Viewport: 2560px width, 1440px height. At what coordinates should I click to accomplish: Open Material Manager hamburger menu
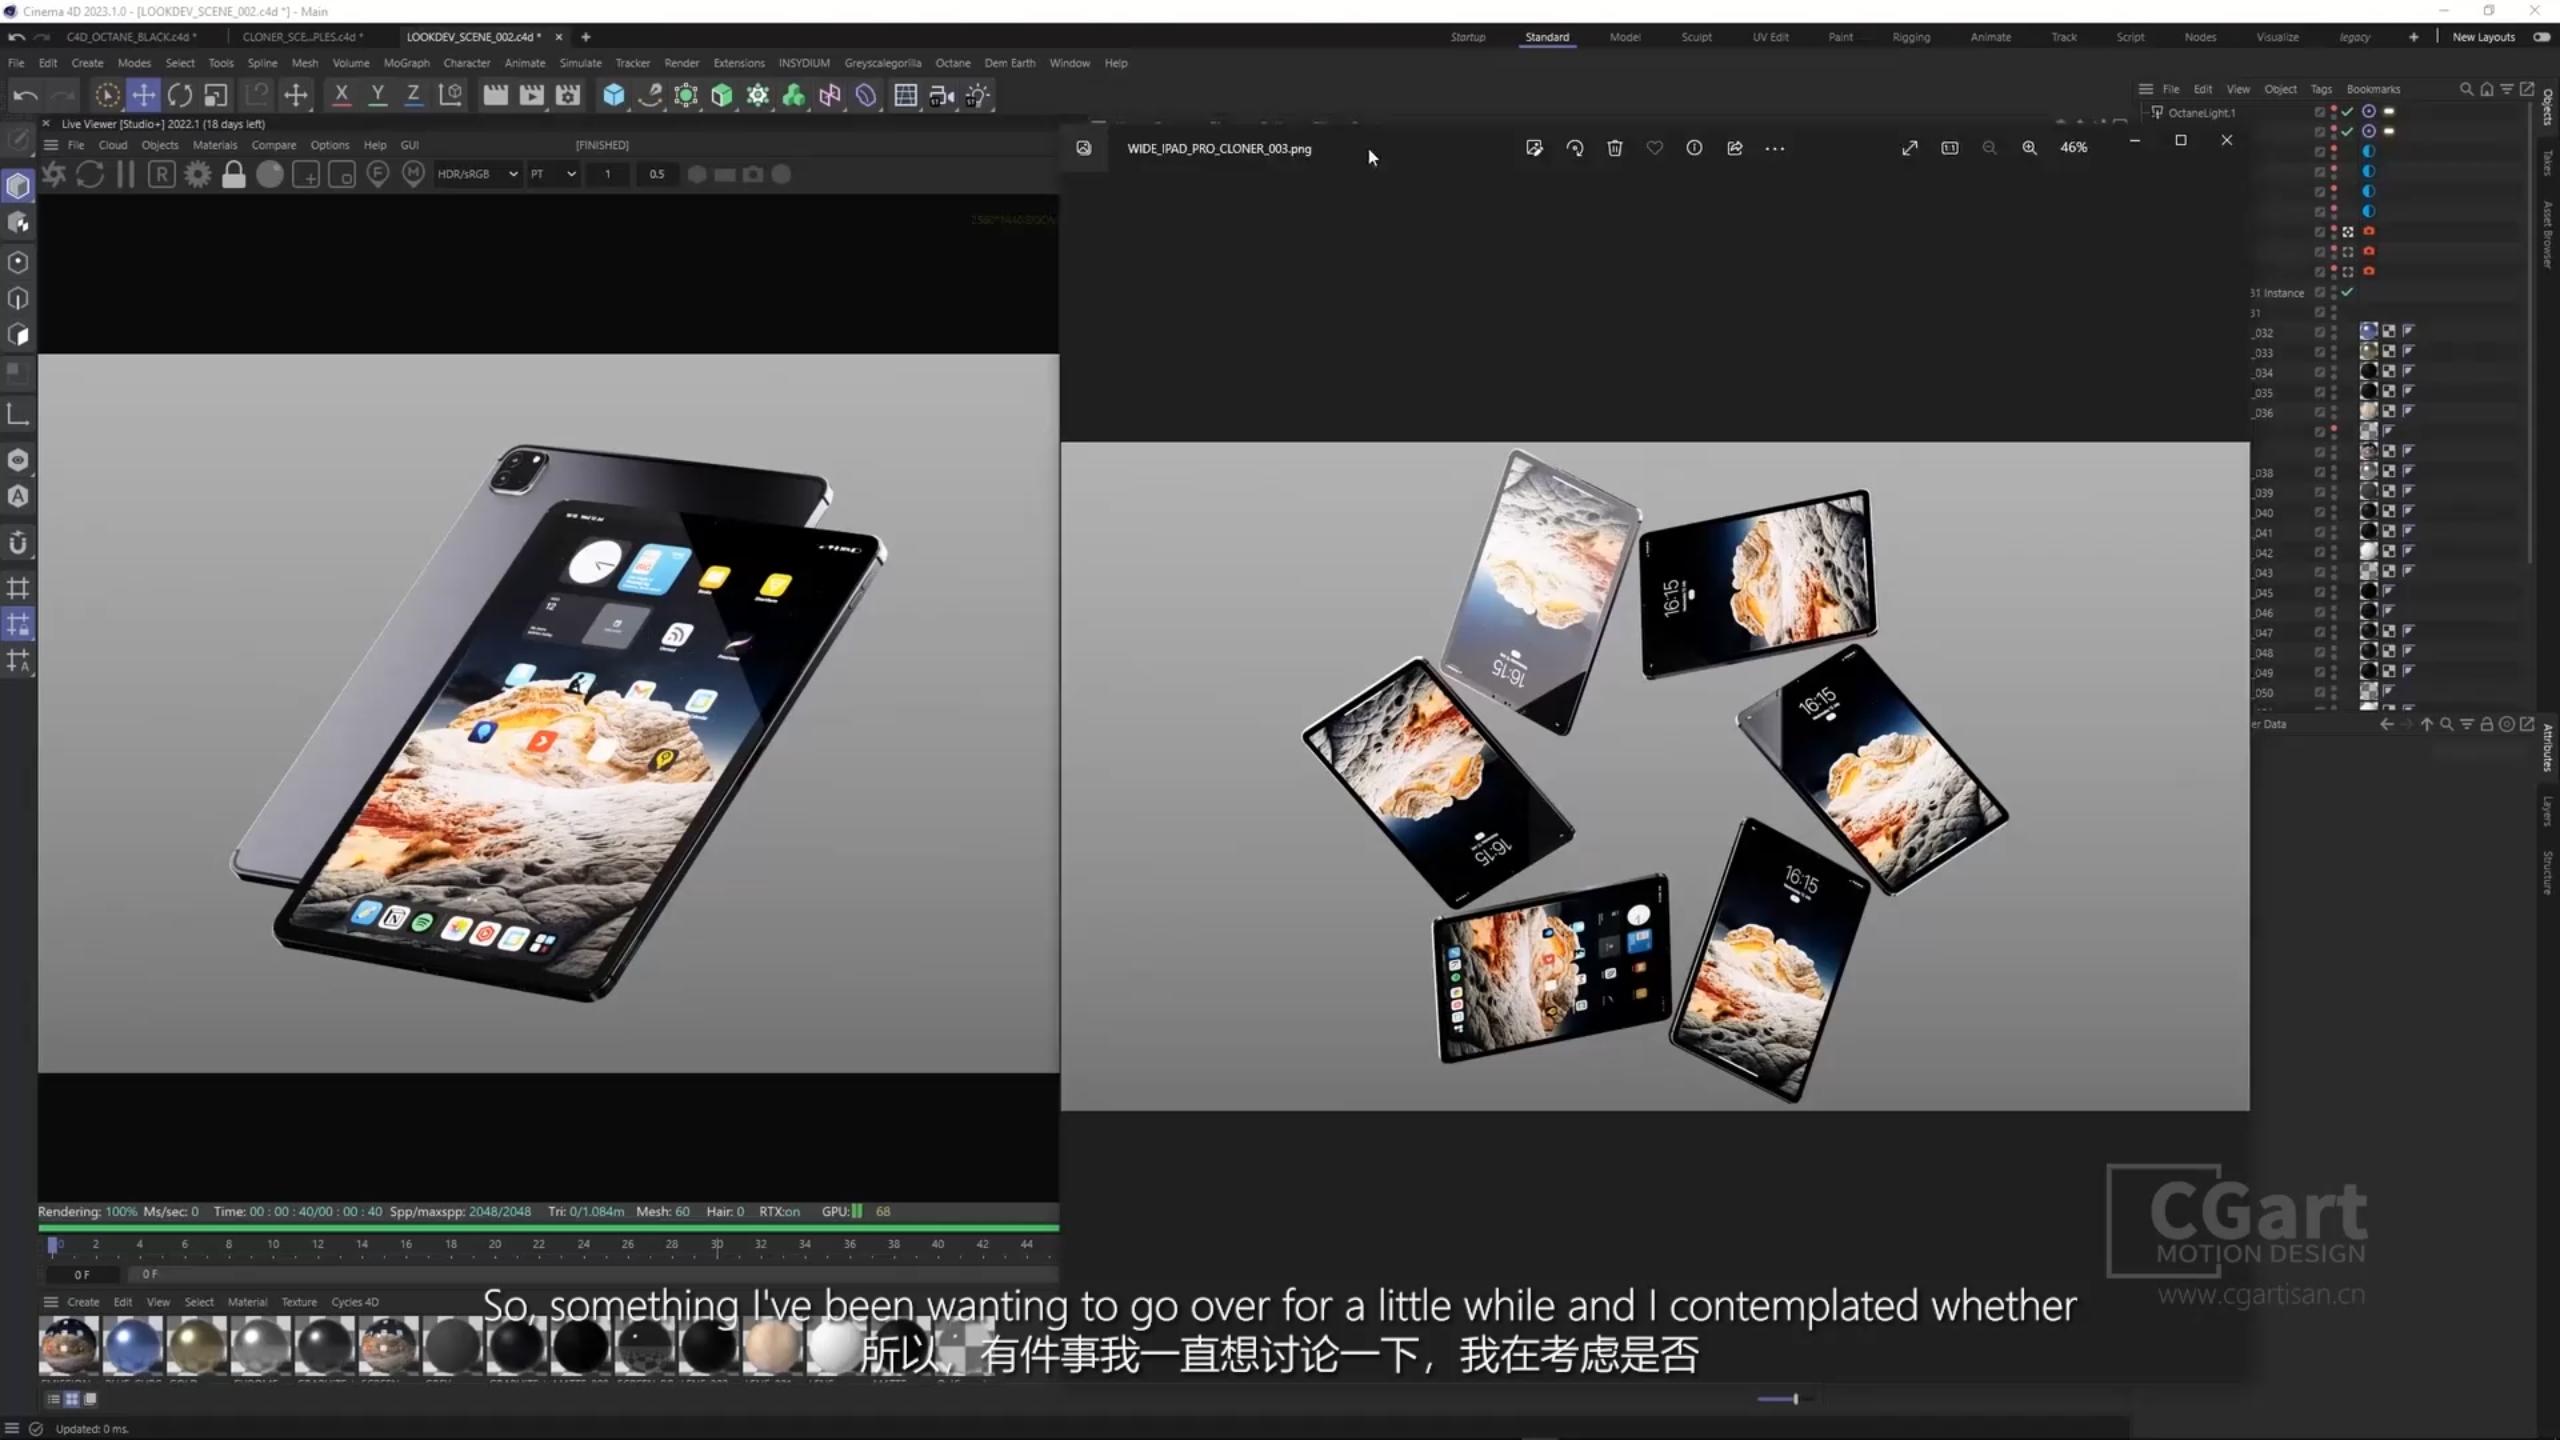(51, 1302)
